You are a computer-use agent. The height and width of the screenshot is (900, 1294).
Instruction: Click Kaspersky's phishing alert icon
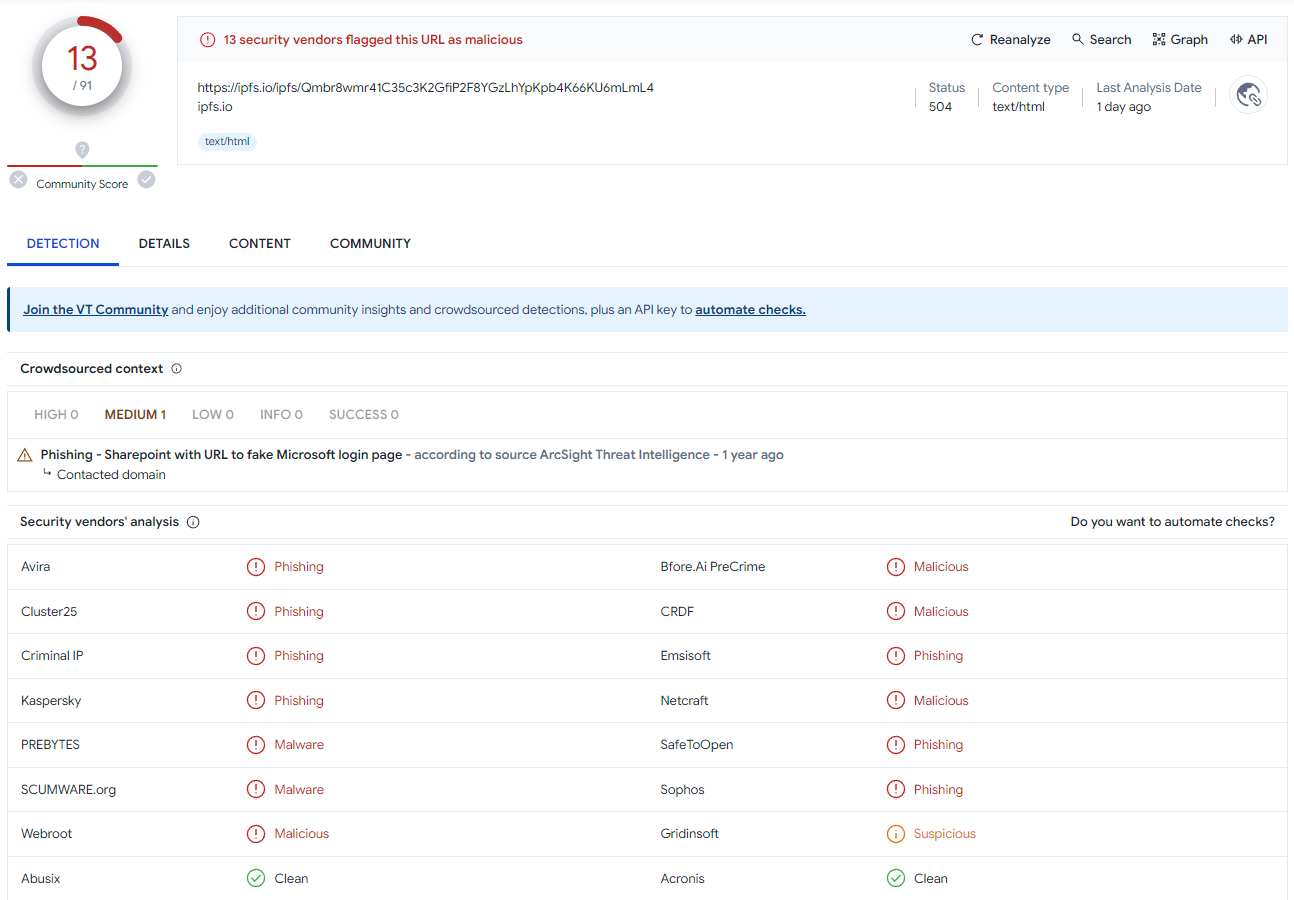(x=256, y=700)
